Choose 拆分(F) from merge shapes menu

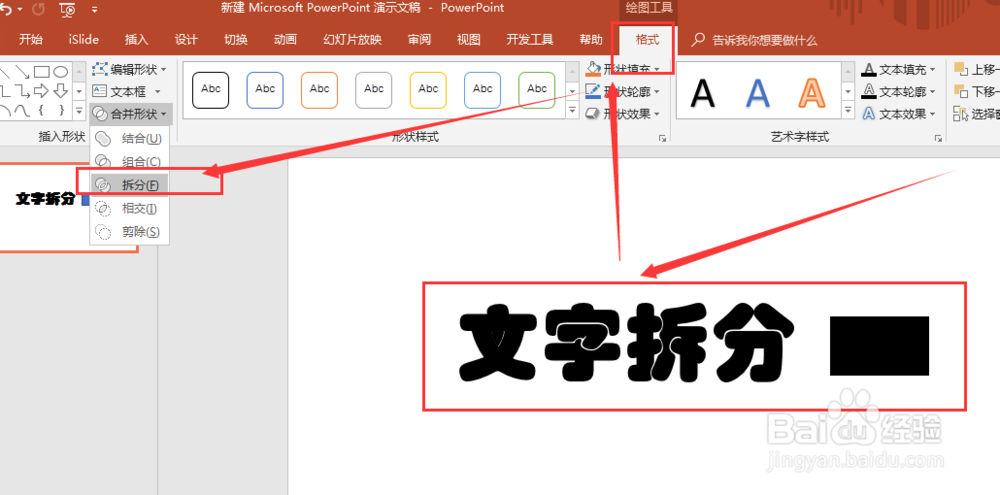pos(130,185)
